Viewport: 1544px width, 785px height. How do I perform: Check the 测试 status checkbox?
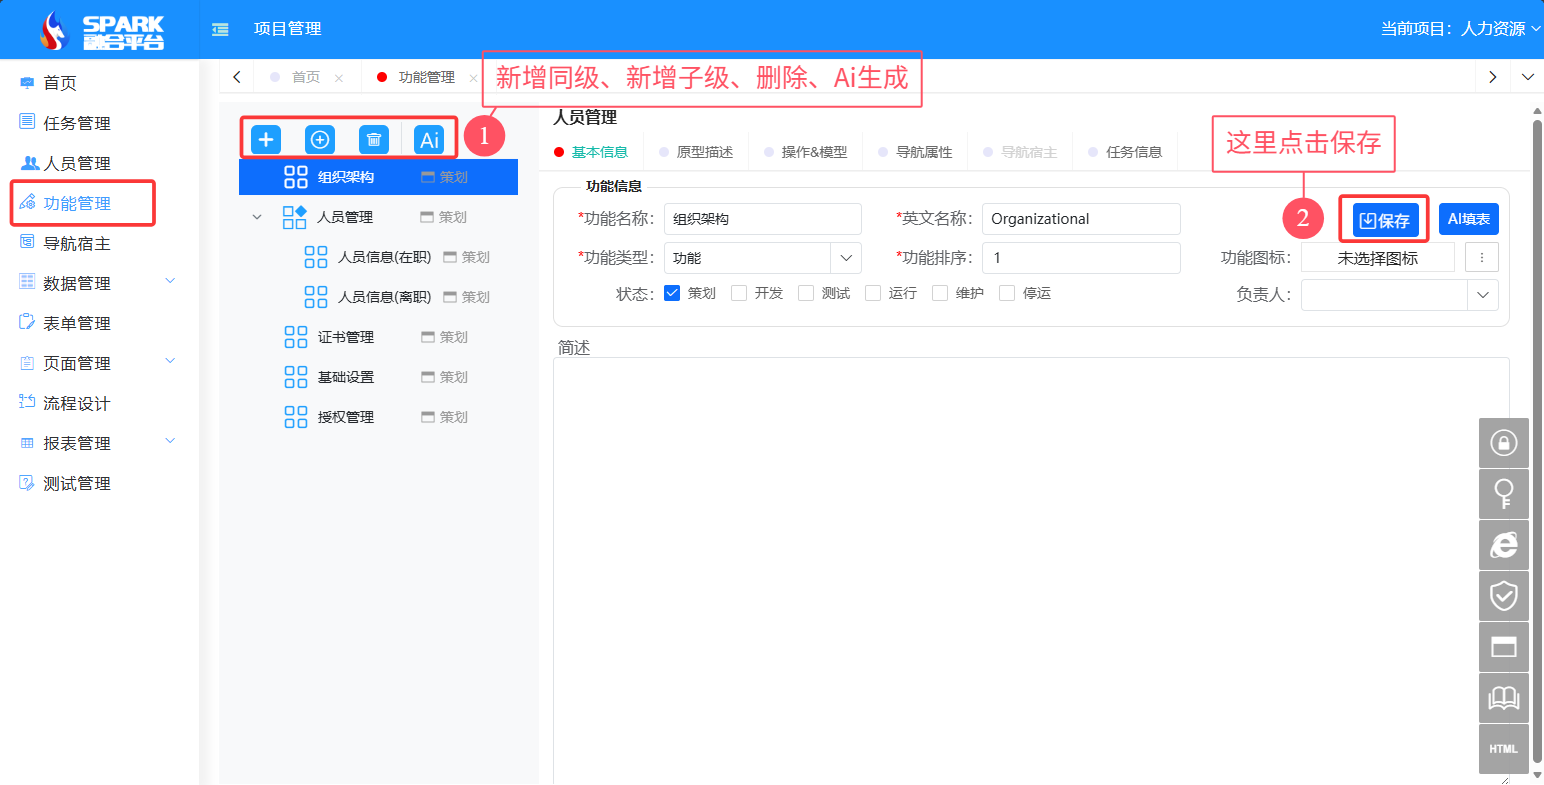(806, 293)
